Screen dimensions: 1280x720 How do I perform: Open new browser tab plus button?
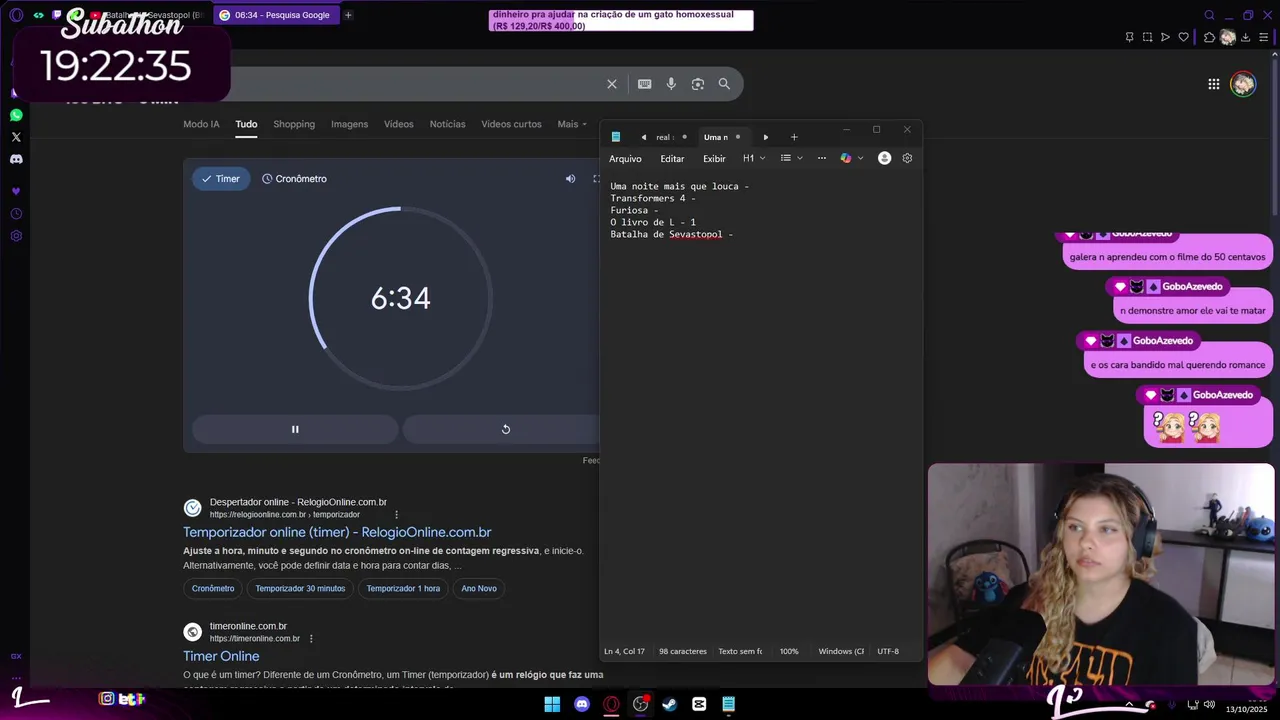(348, 15)
